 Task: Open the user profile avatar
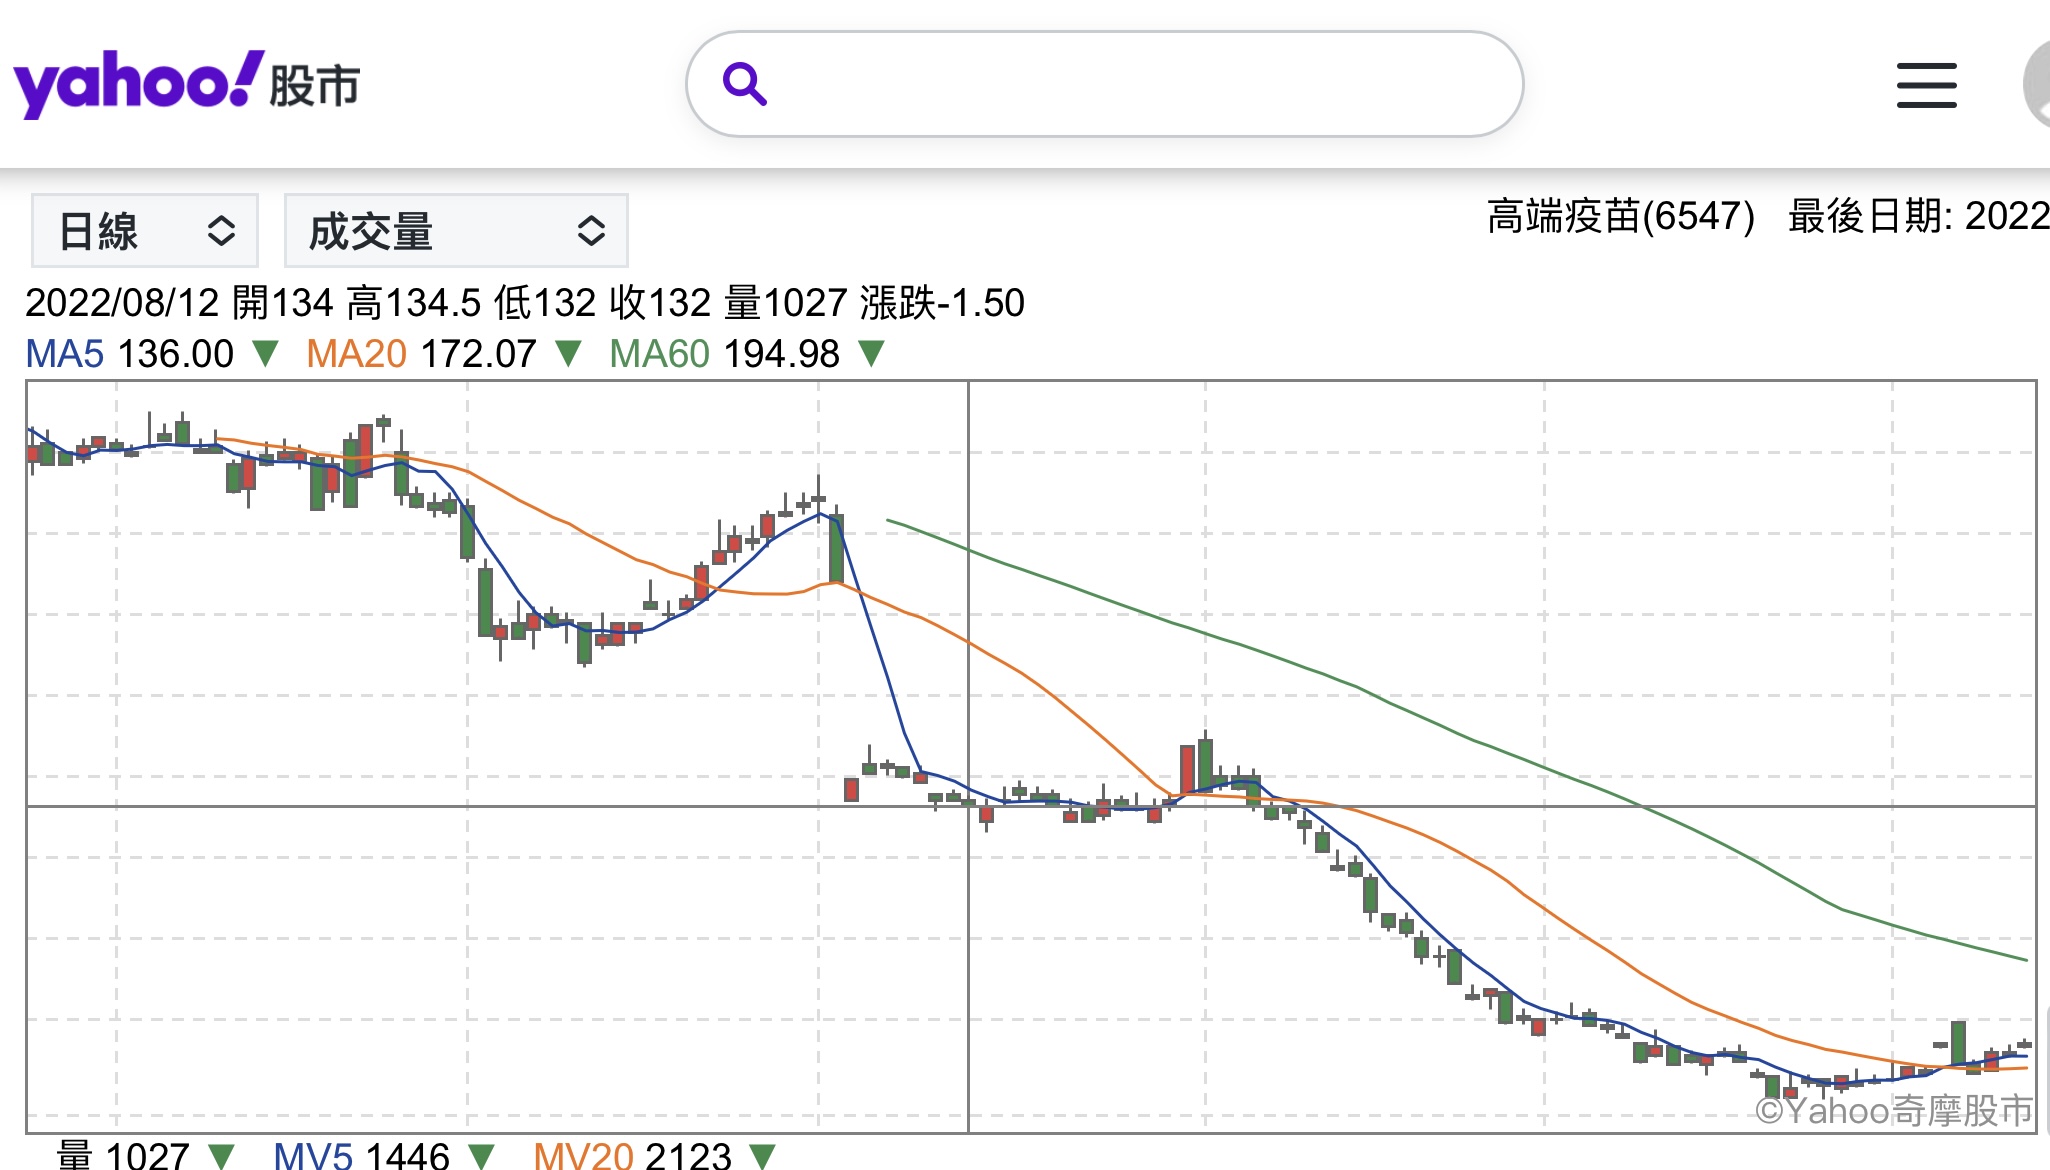click(2036, 85)
